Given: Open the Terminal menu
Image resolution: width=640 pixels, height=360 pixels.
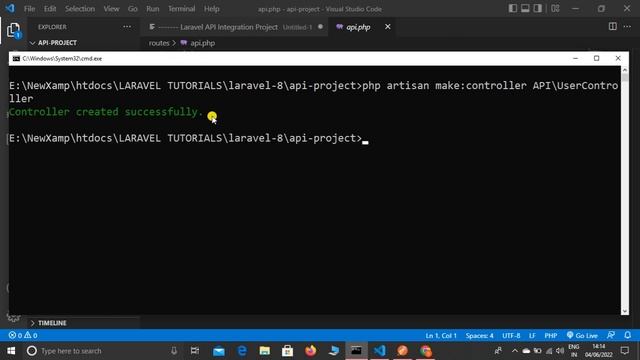Looking at the screenshot, I should 182,9.
